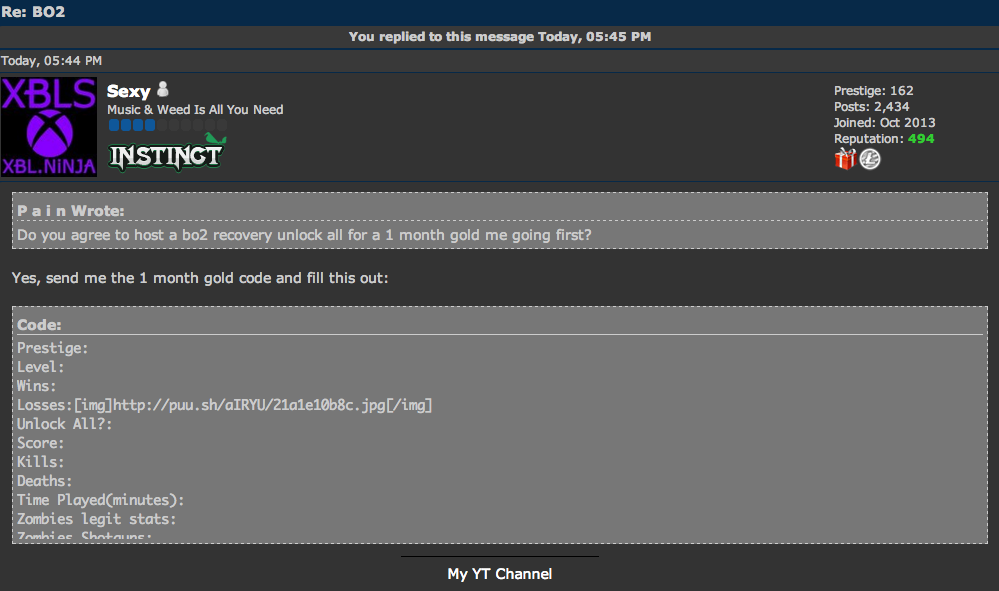Click the quoted text about bo2 recovery

click(x=303, y=235)
